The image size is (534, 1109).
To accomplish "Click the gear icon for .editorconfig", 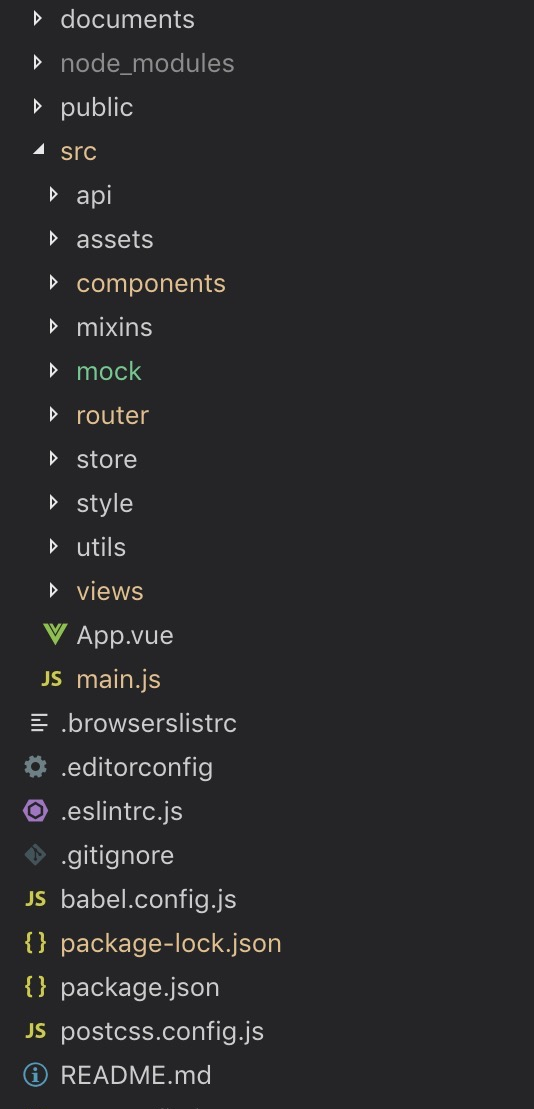I will [35, 767].
